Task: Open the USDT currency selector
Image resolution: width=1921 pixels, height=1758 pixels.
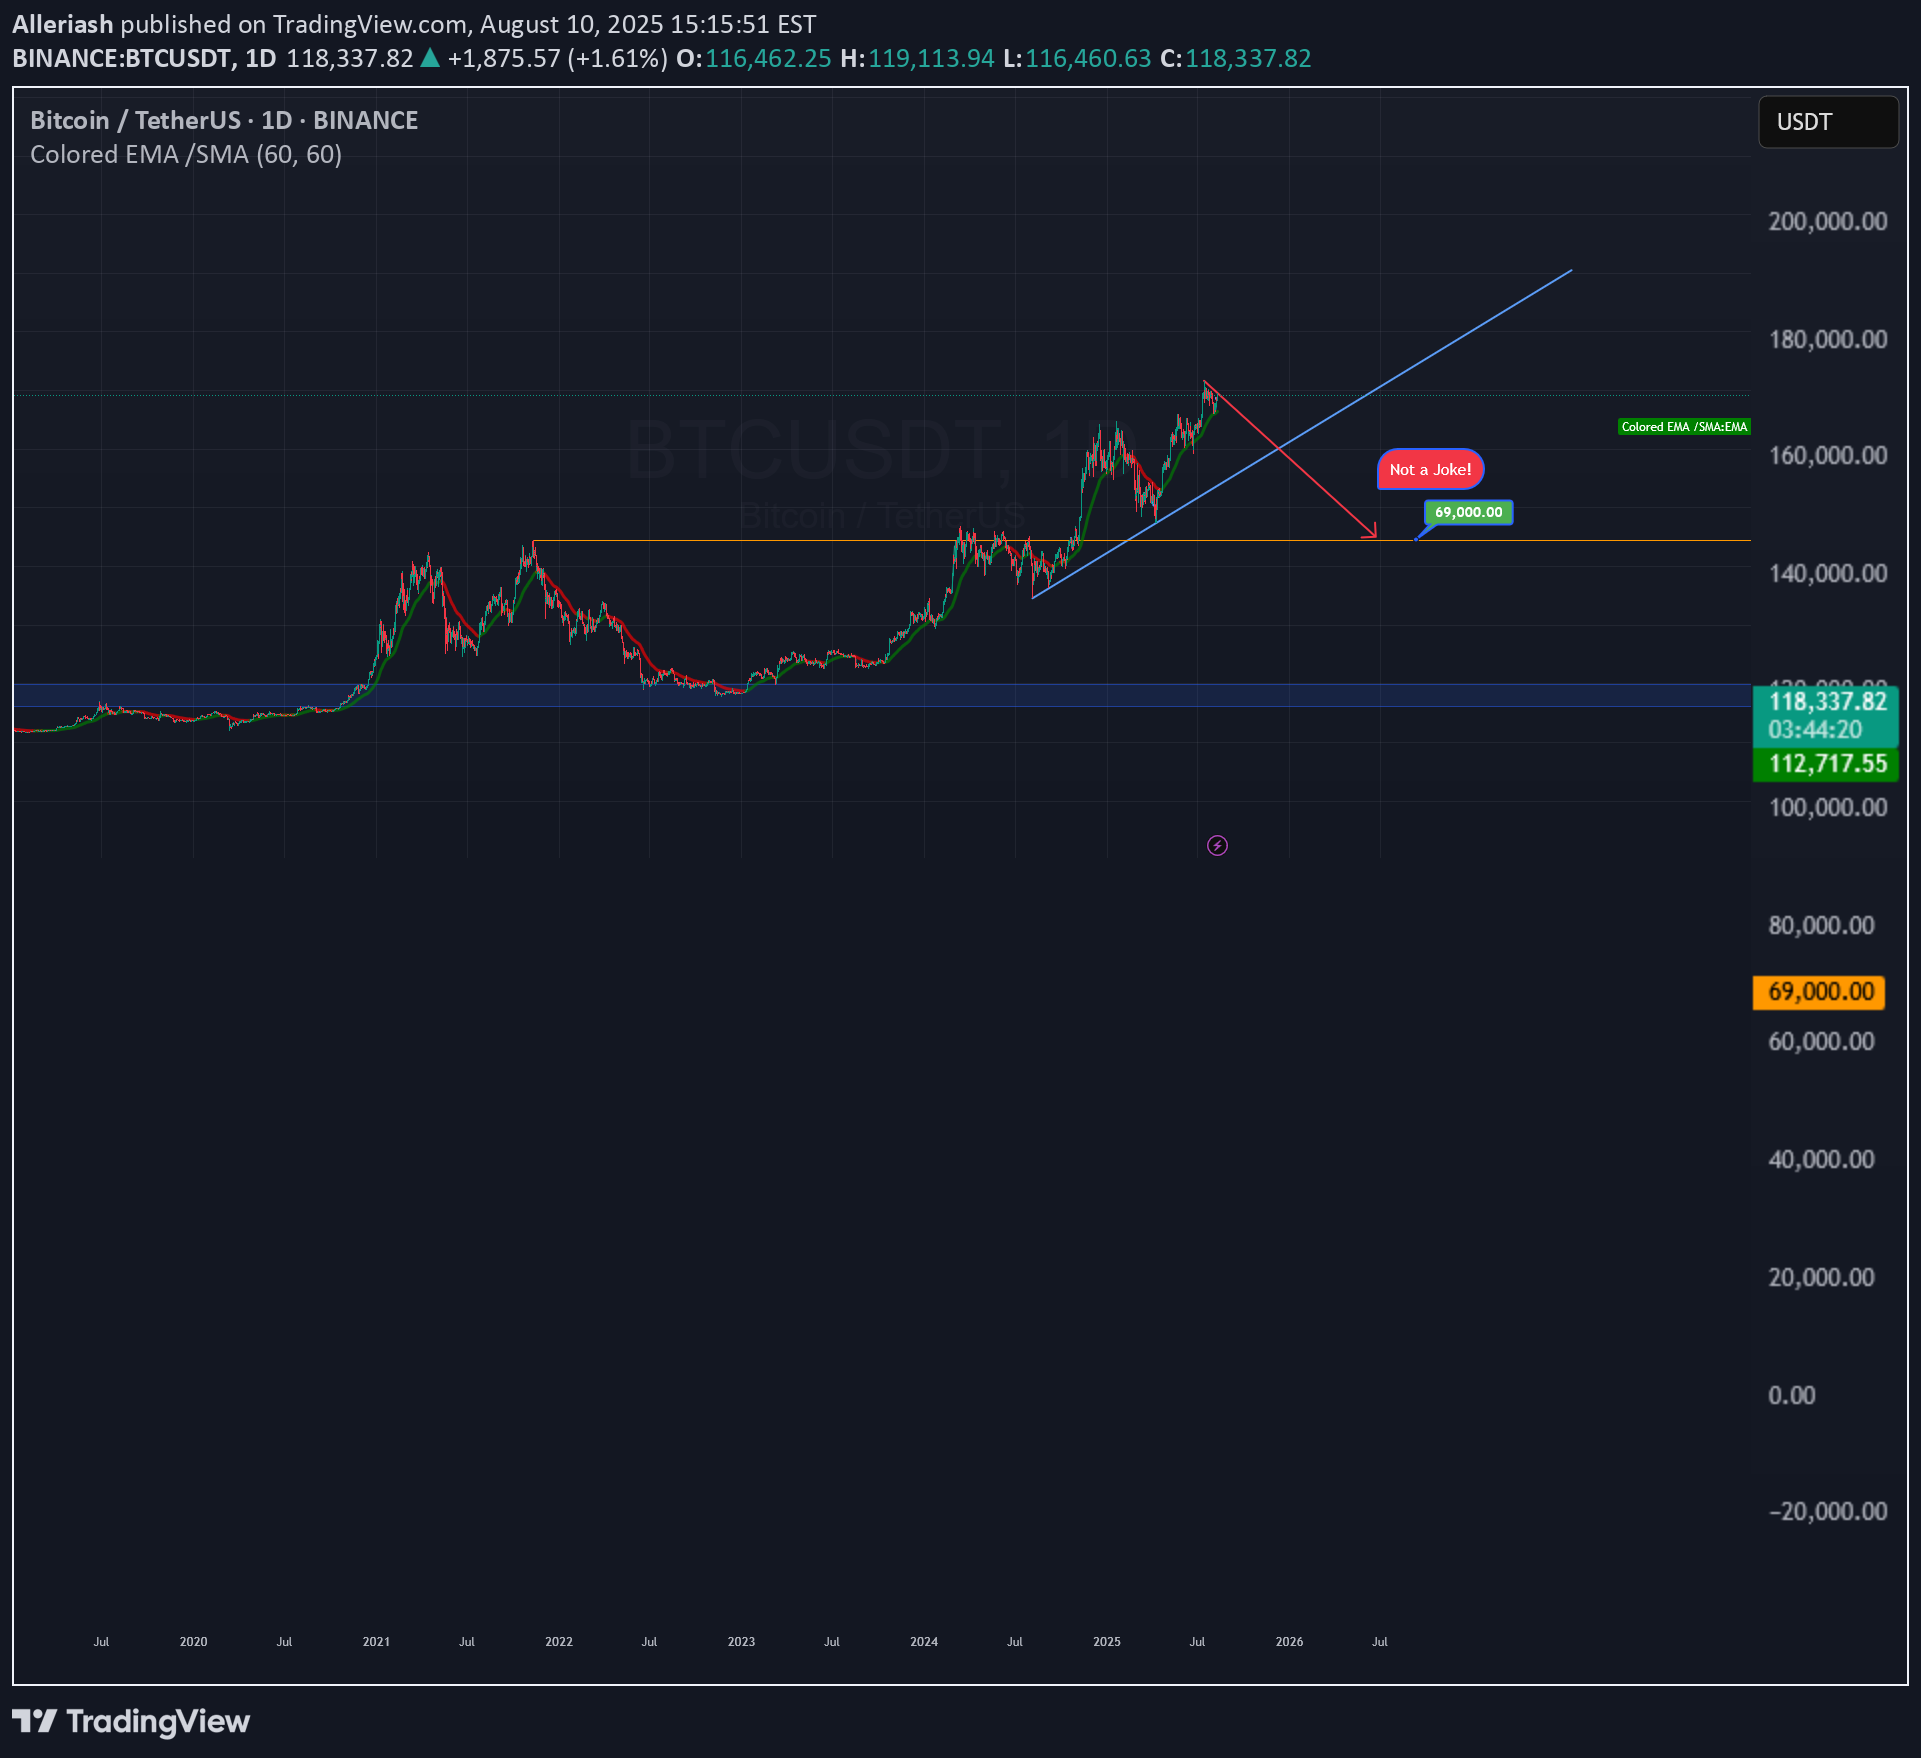Action: (1828, 121)
